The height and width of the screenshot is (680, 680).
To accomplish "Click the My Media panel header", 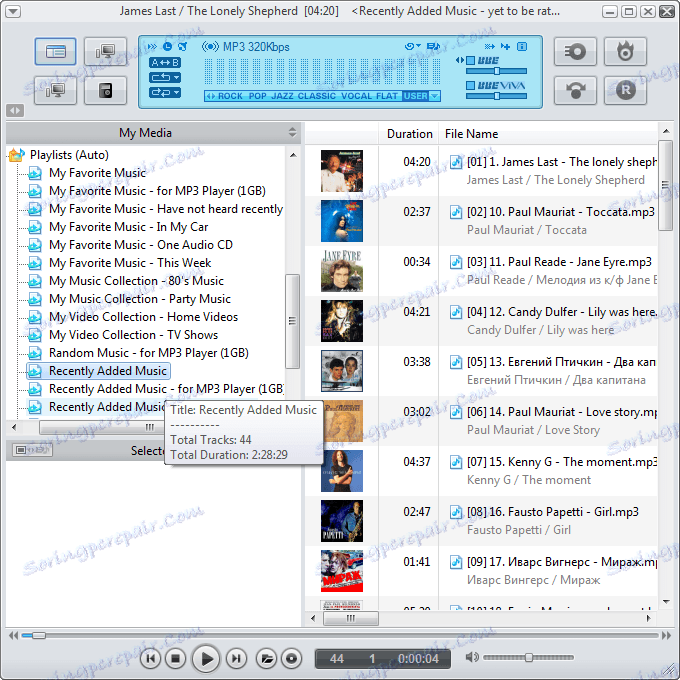I will 153,133.
